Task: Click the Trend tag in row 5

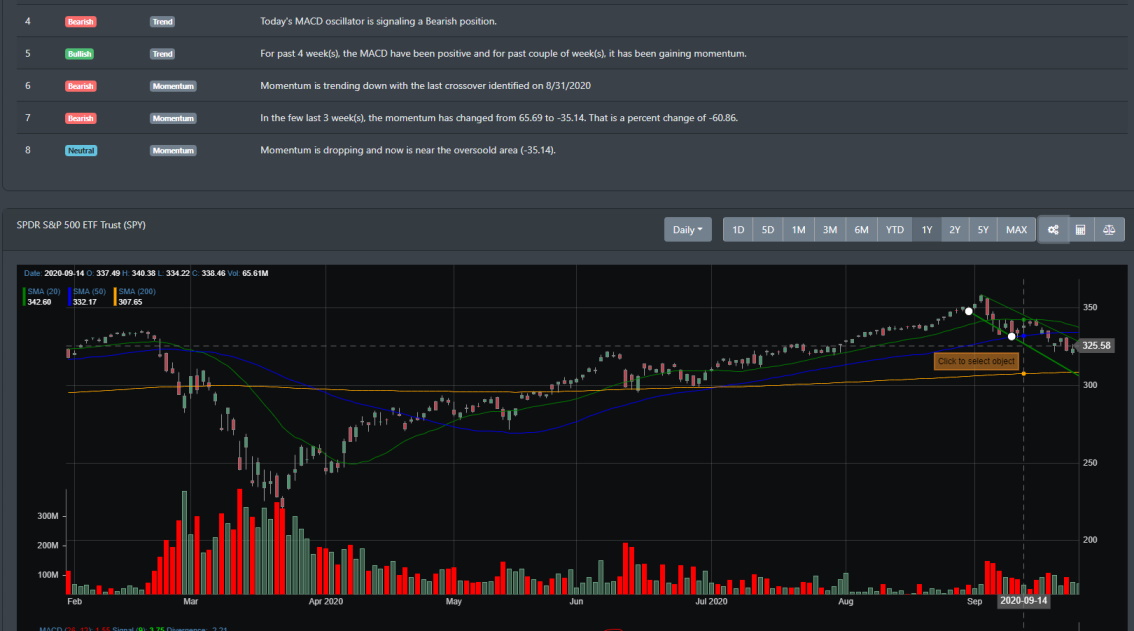Action: coord(162,54)
